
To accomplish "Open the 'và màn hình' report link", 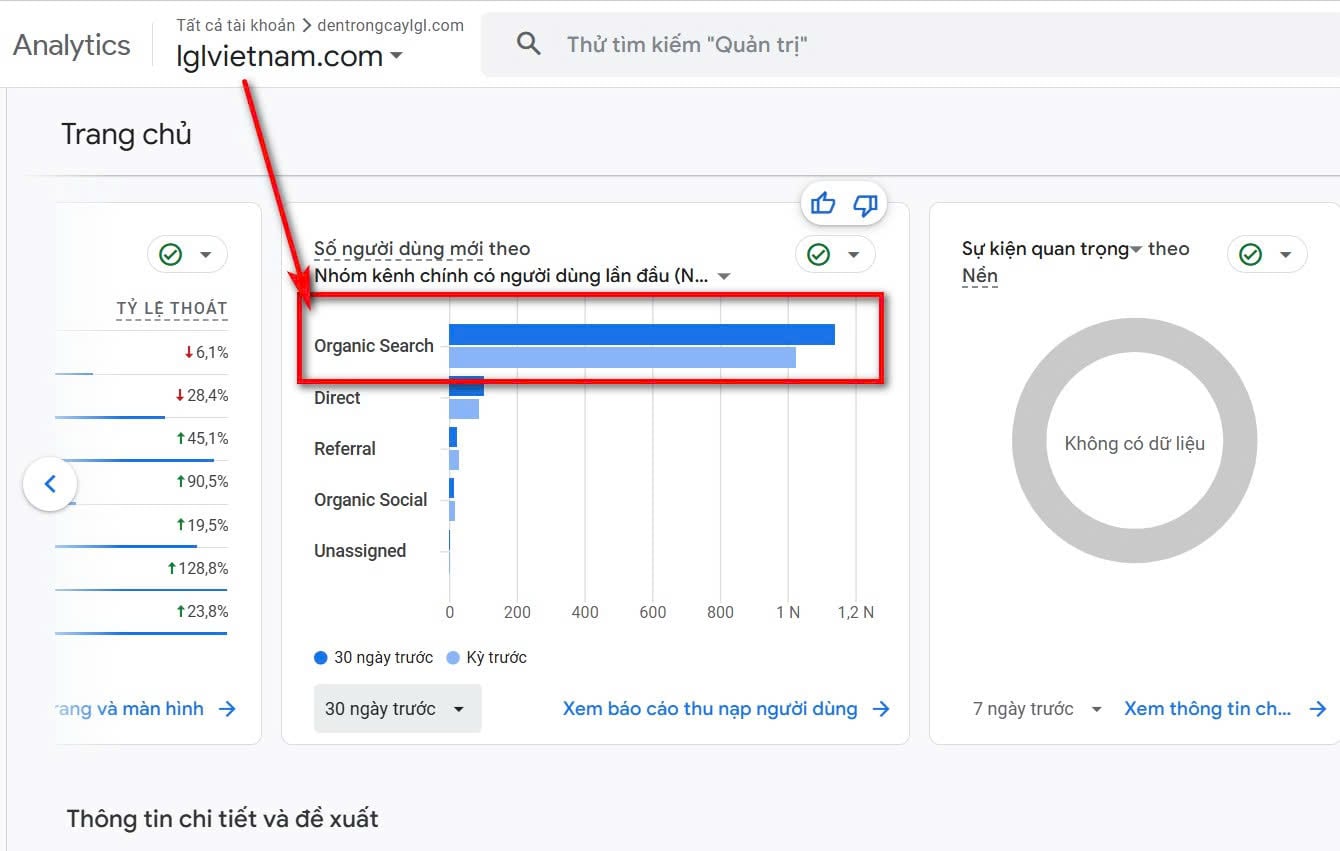I will [130, 709].
